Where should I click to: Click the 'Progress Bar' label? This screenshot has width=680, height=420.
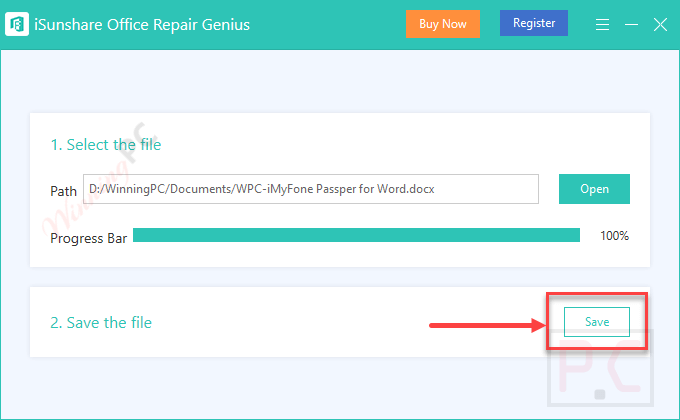pos(88,238)
